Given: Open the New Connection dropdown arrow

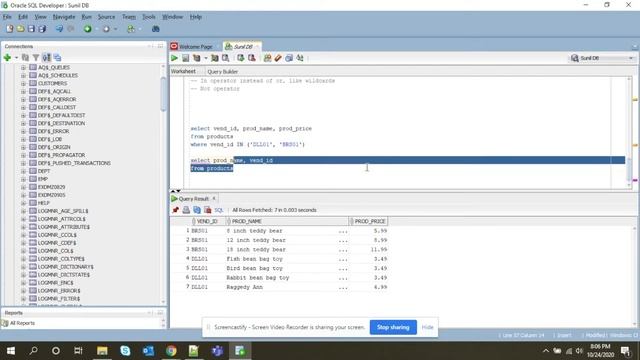Looking at the screenshot, I should (x=16, y=58).
